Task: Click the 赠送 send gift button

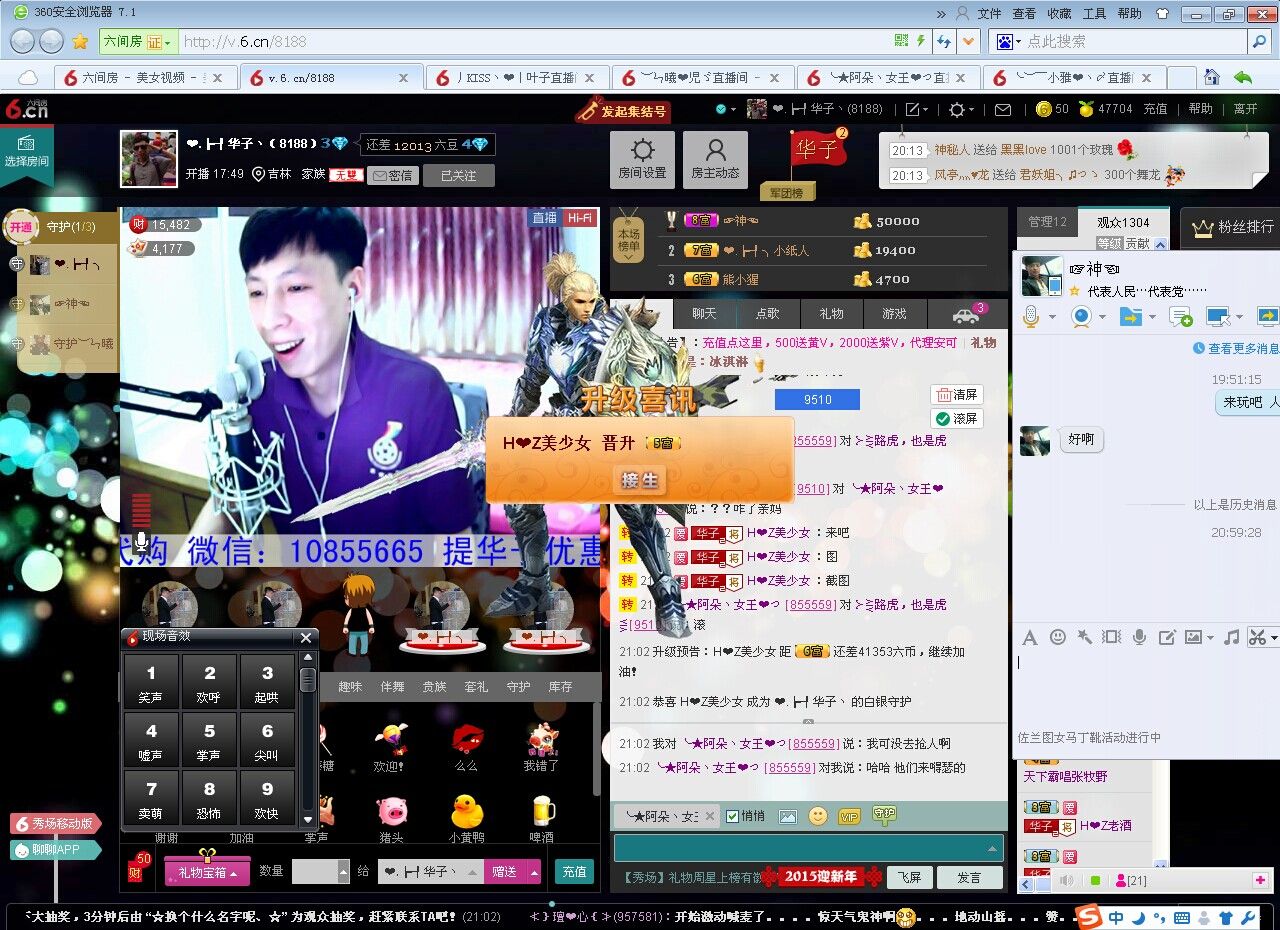Action: coord(506,872)
